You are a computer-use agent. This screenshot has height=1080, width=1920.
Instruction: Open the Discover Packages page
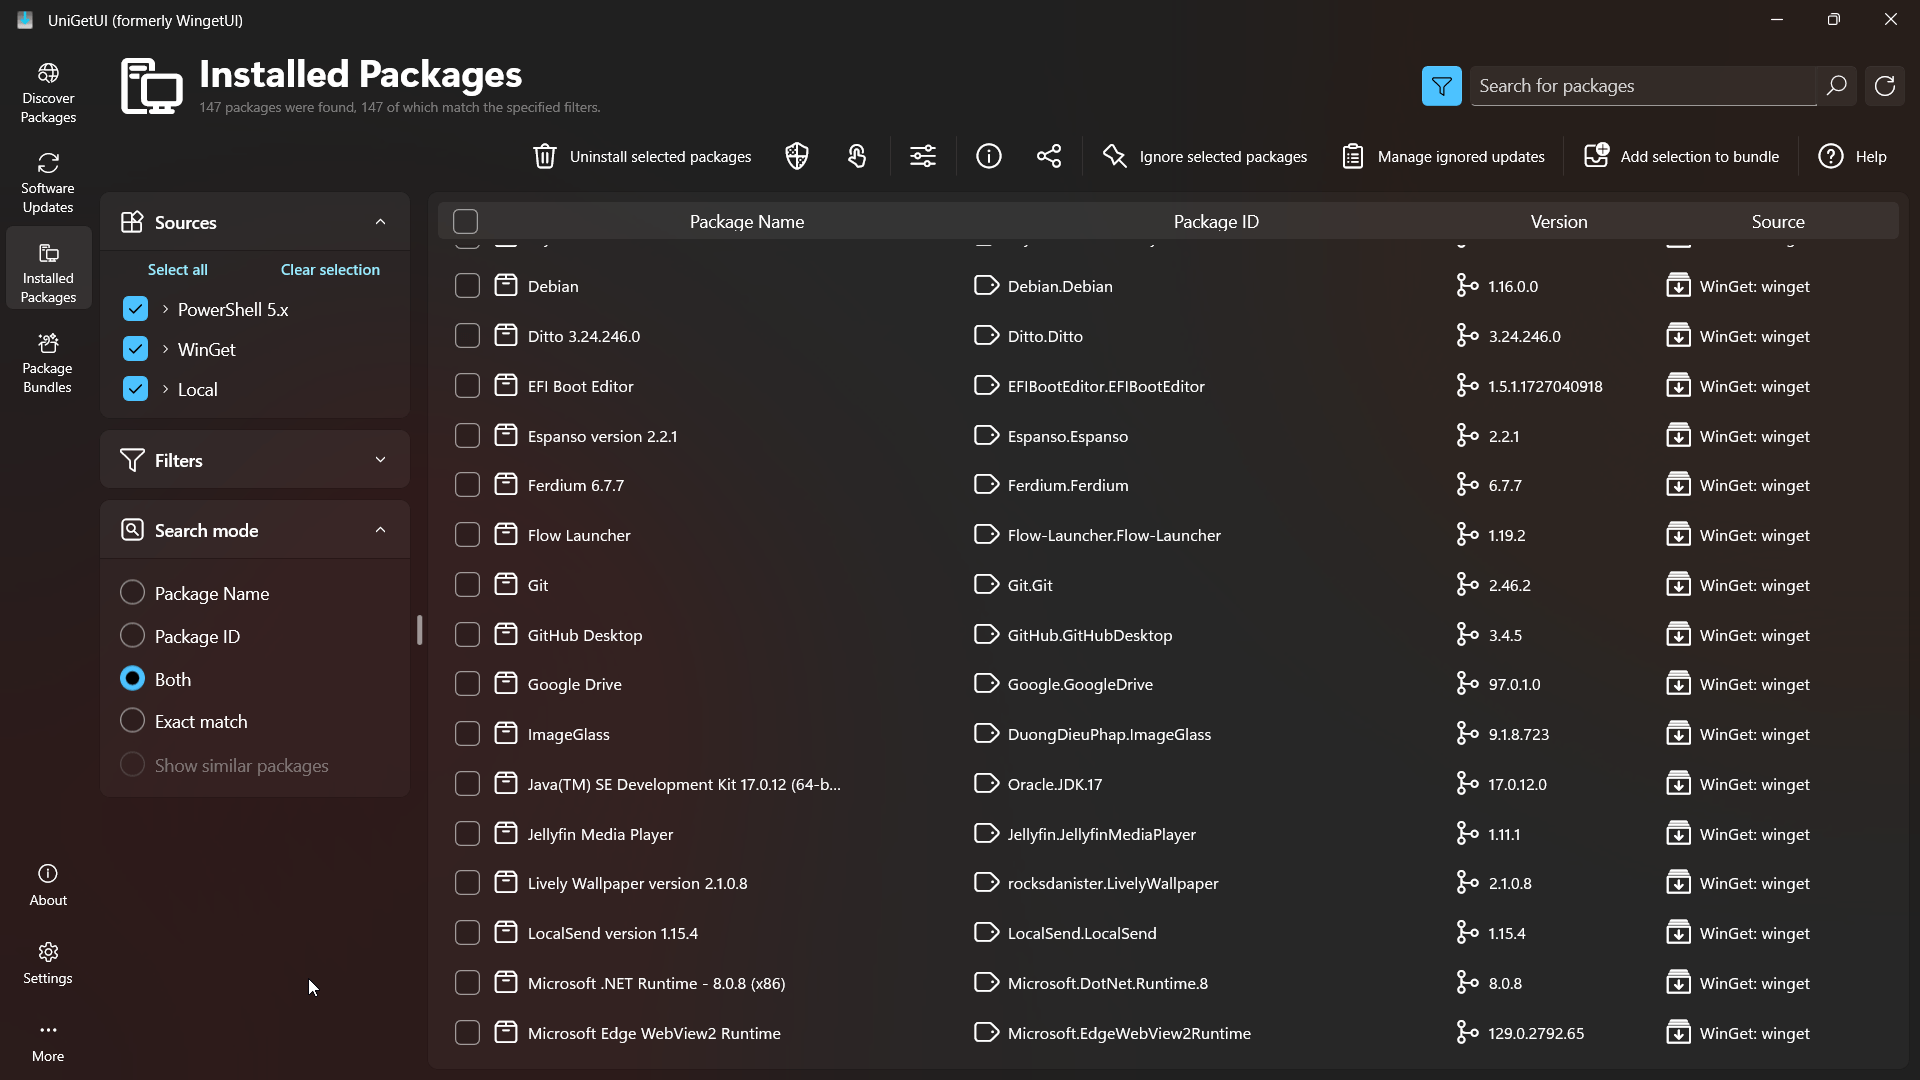pos(48,93)
